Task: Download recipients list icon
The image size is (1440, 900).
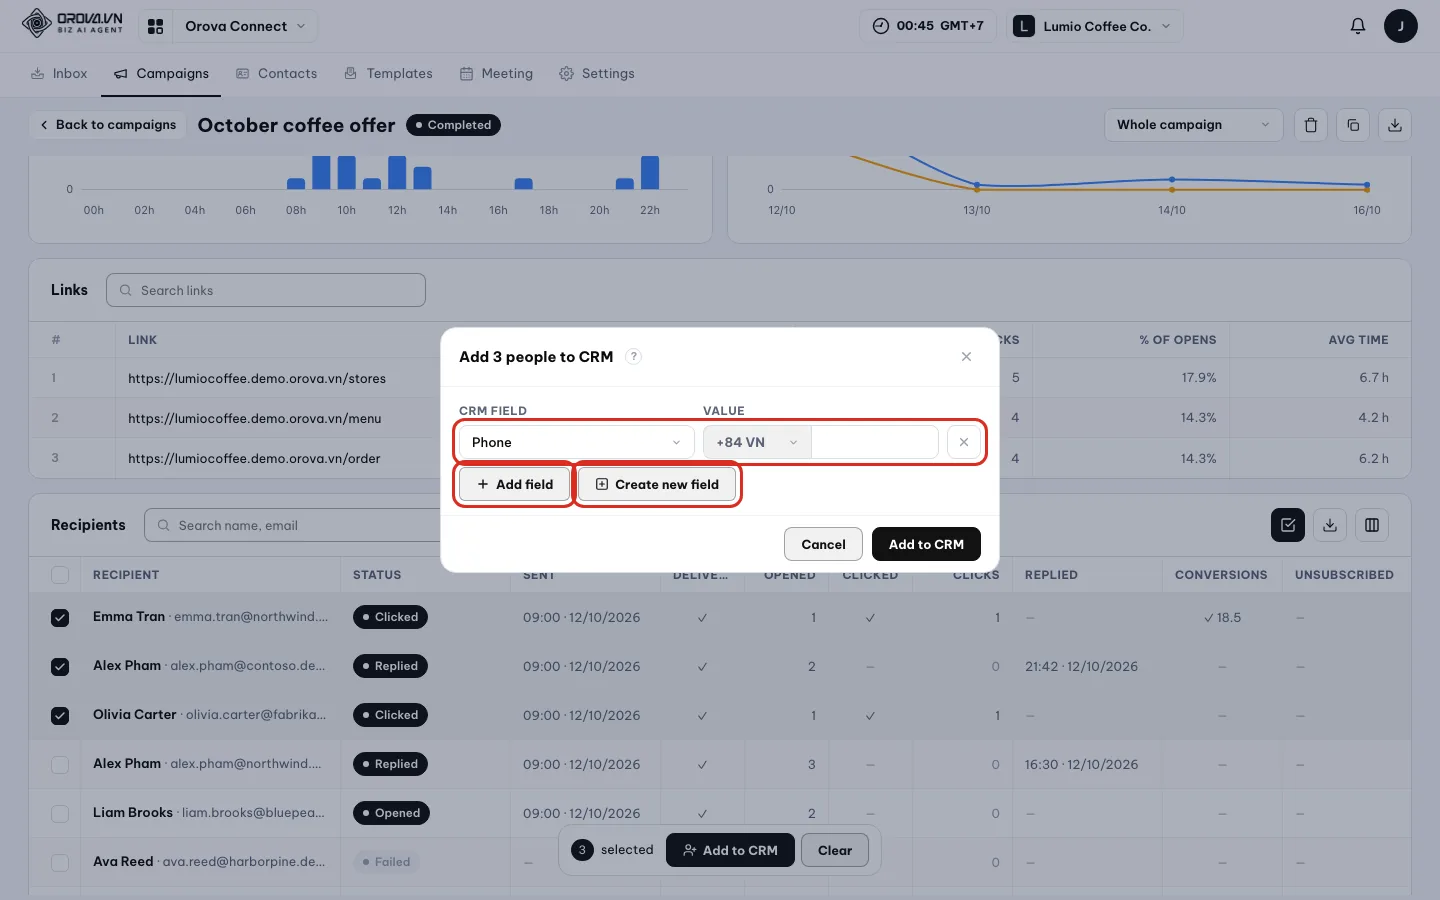Action: [1329, 525]
